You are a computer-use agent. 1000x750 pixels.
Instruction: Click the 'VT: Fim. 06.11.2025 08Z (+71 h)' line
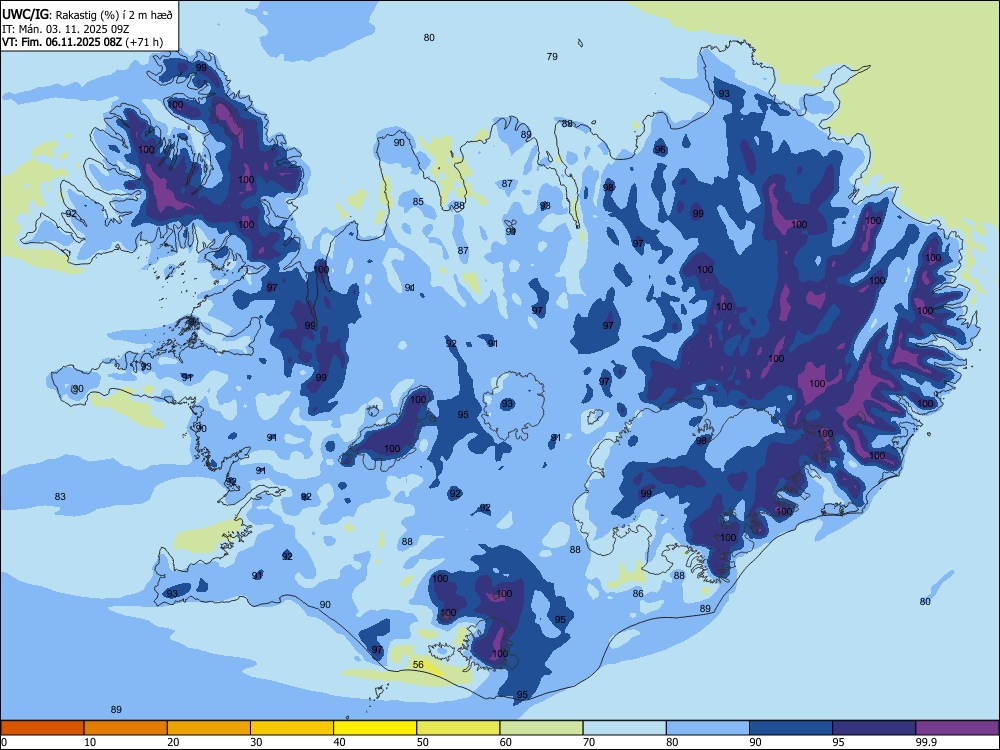(82, 42)
